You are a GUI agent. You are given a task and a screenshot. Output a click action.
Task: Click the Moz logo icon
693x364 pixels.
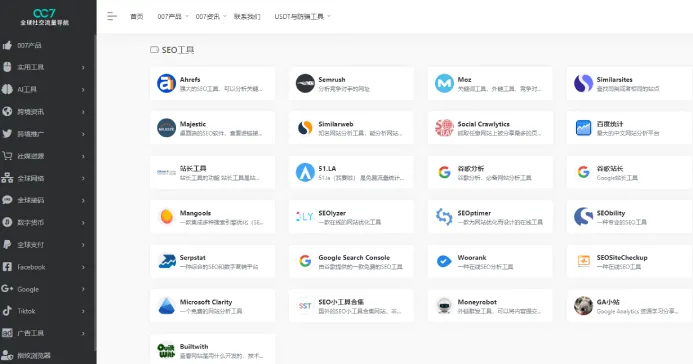coord(444,83)
